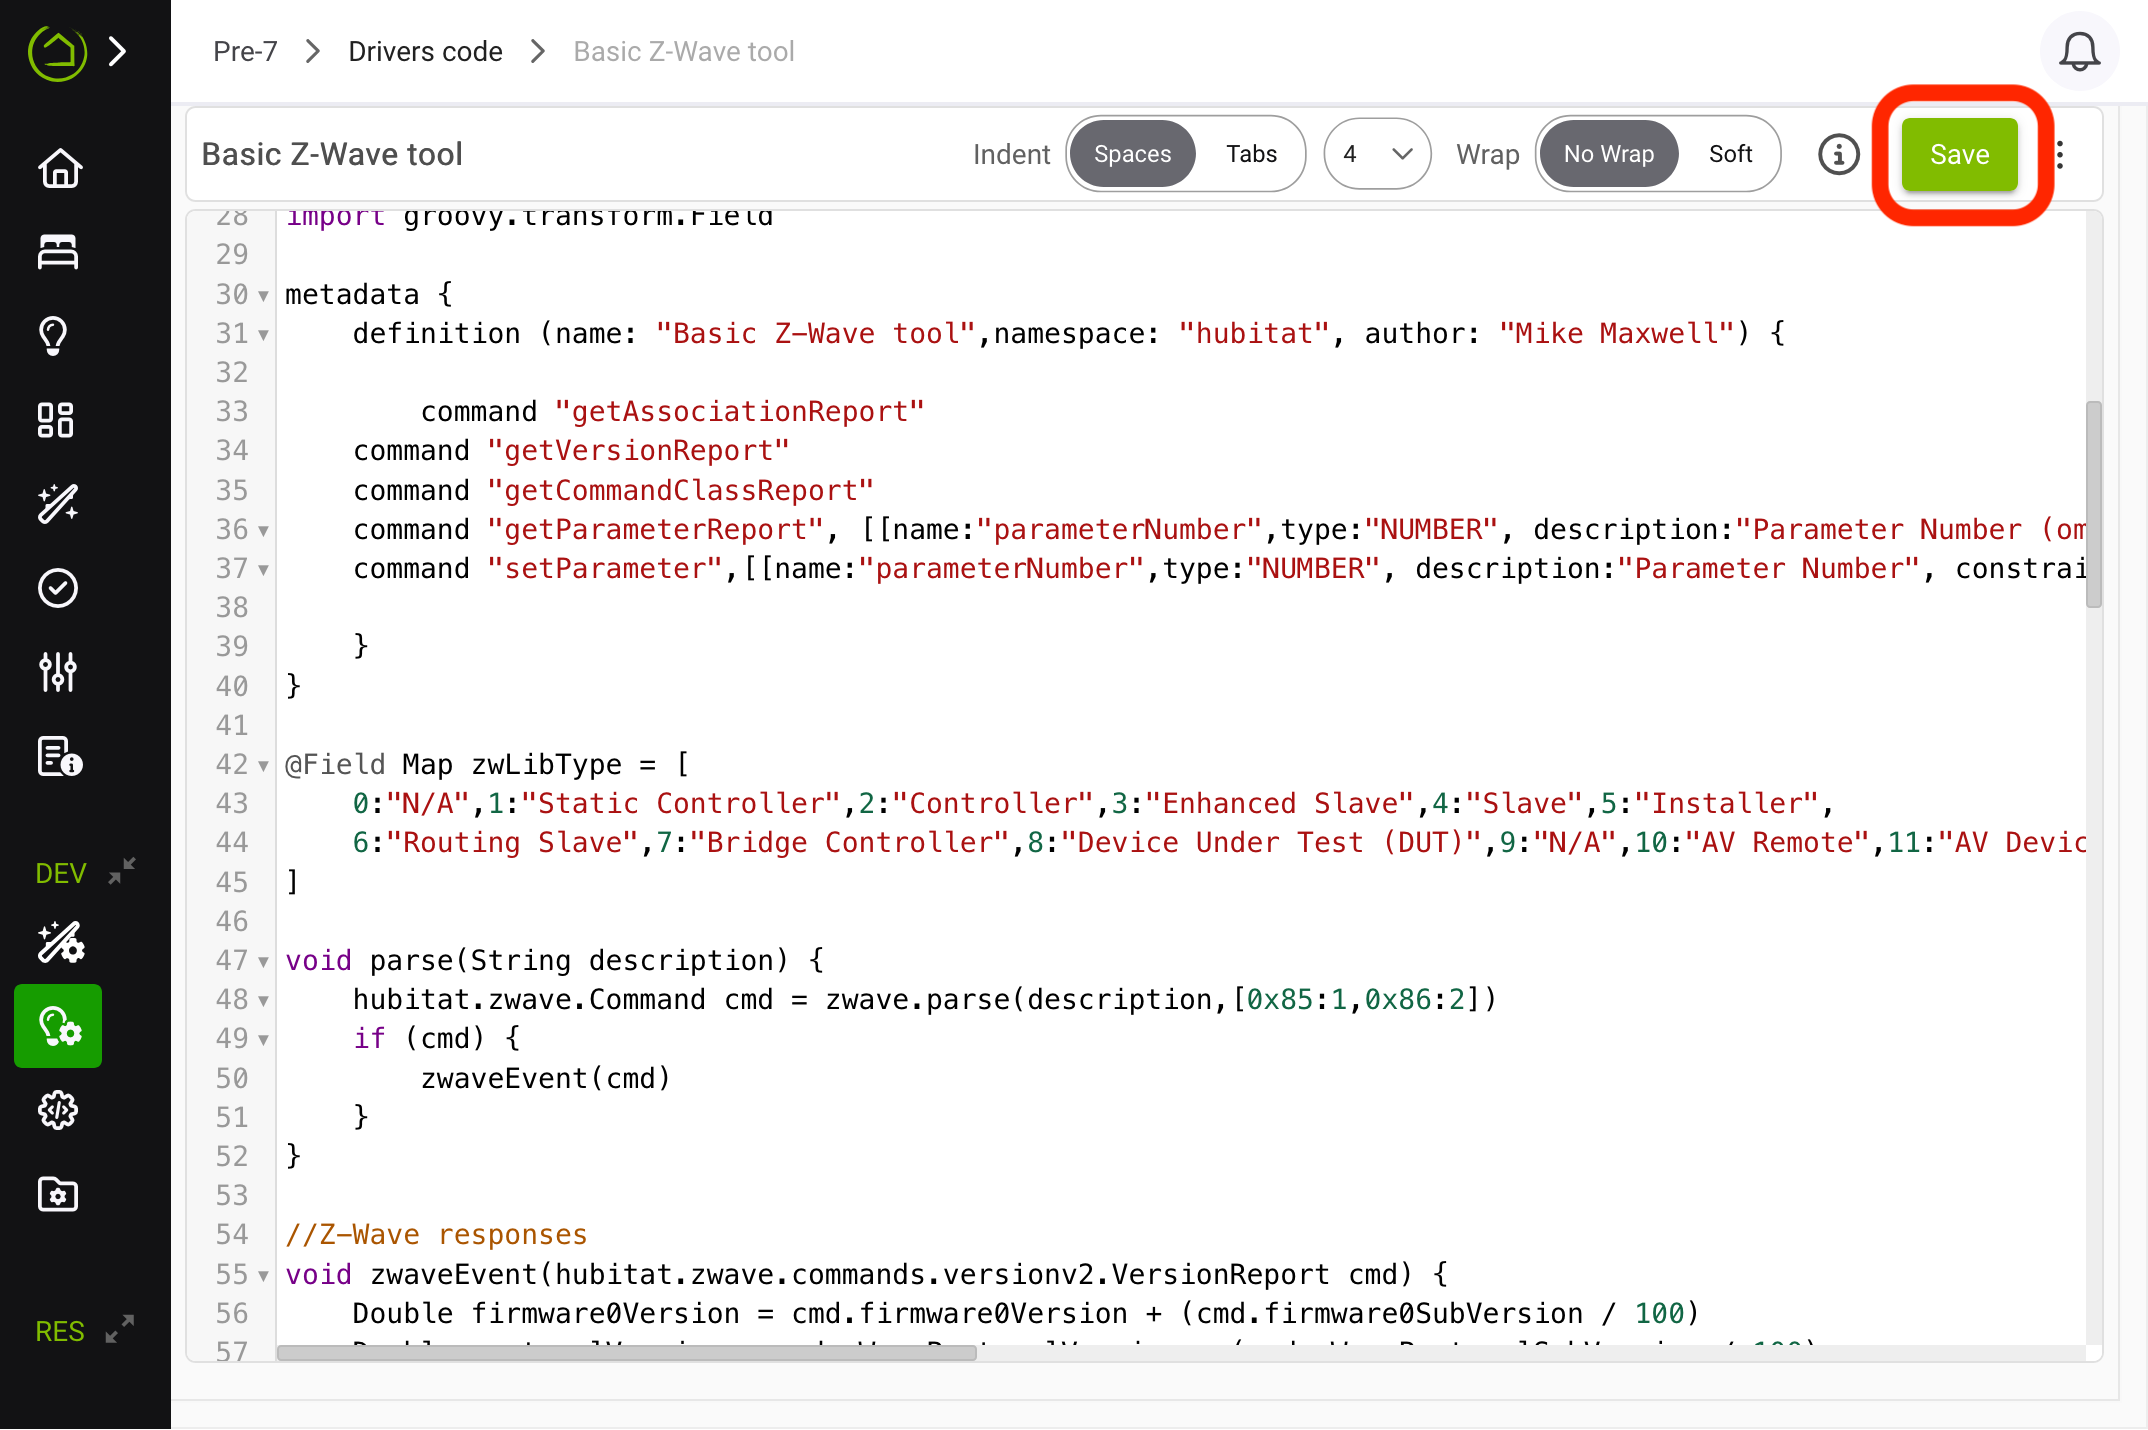This screenshot has height=1430, width=2148.
Task: Click the "//Z-Wave responses" comment line
Action: pos(436,1235)
